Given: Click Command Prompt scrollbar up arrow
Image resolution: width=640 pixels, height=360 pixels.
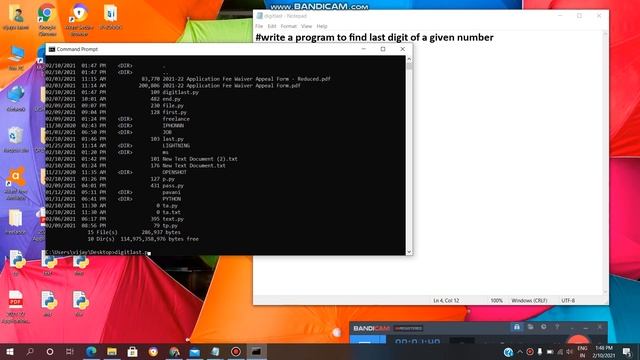Looking at the screenshot, I should [x=409, y=59].
